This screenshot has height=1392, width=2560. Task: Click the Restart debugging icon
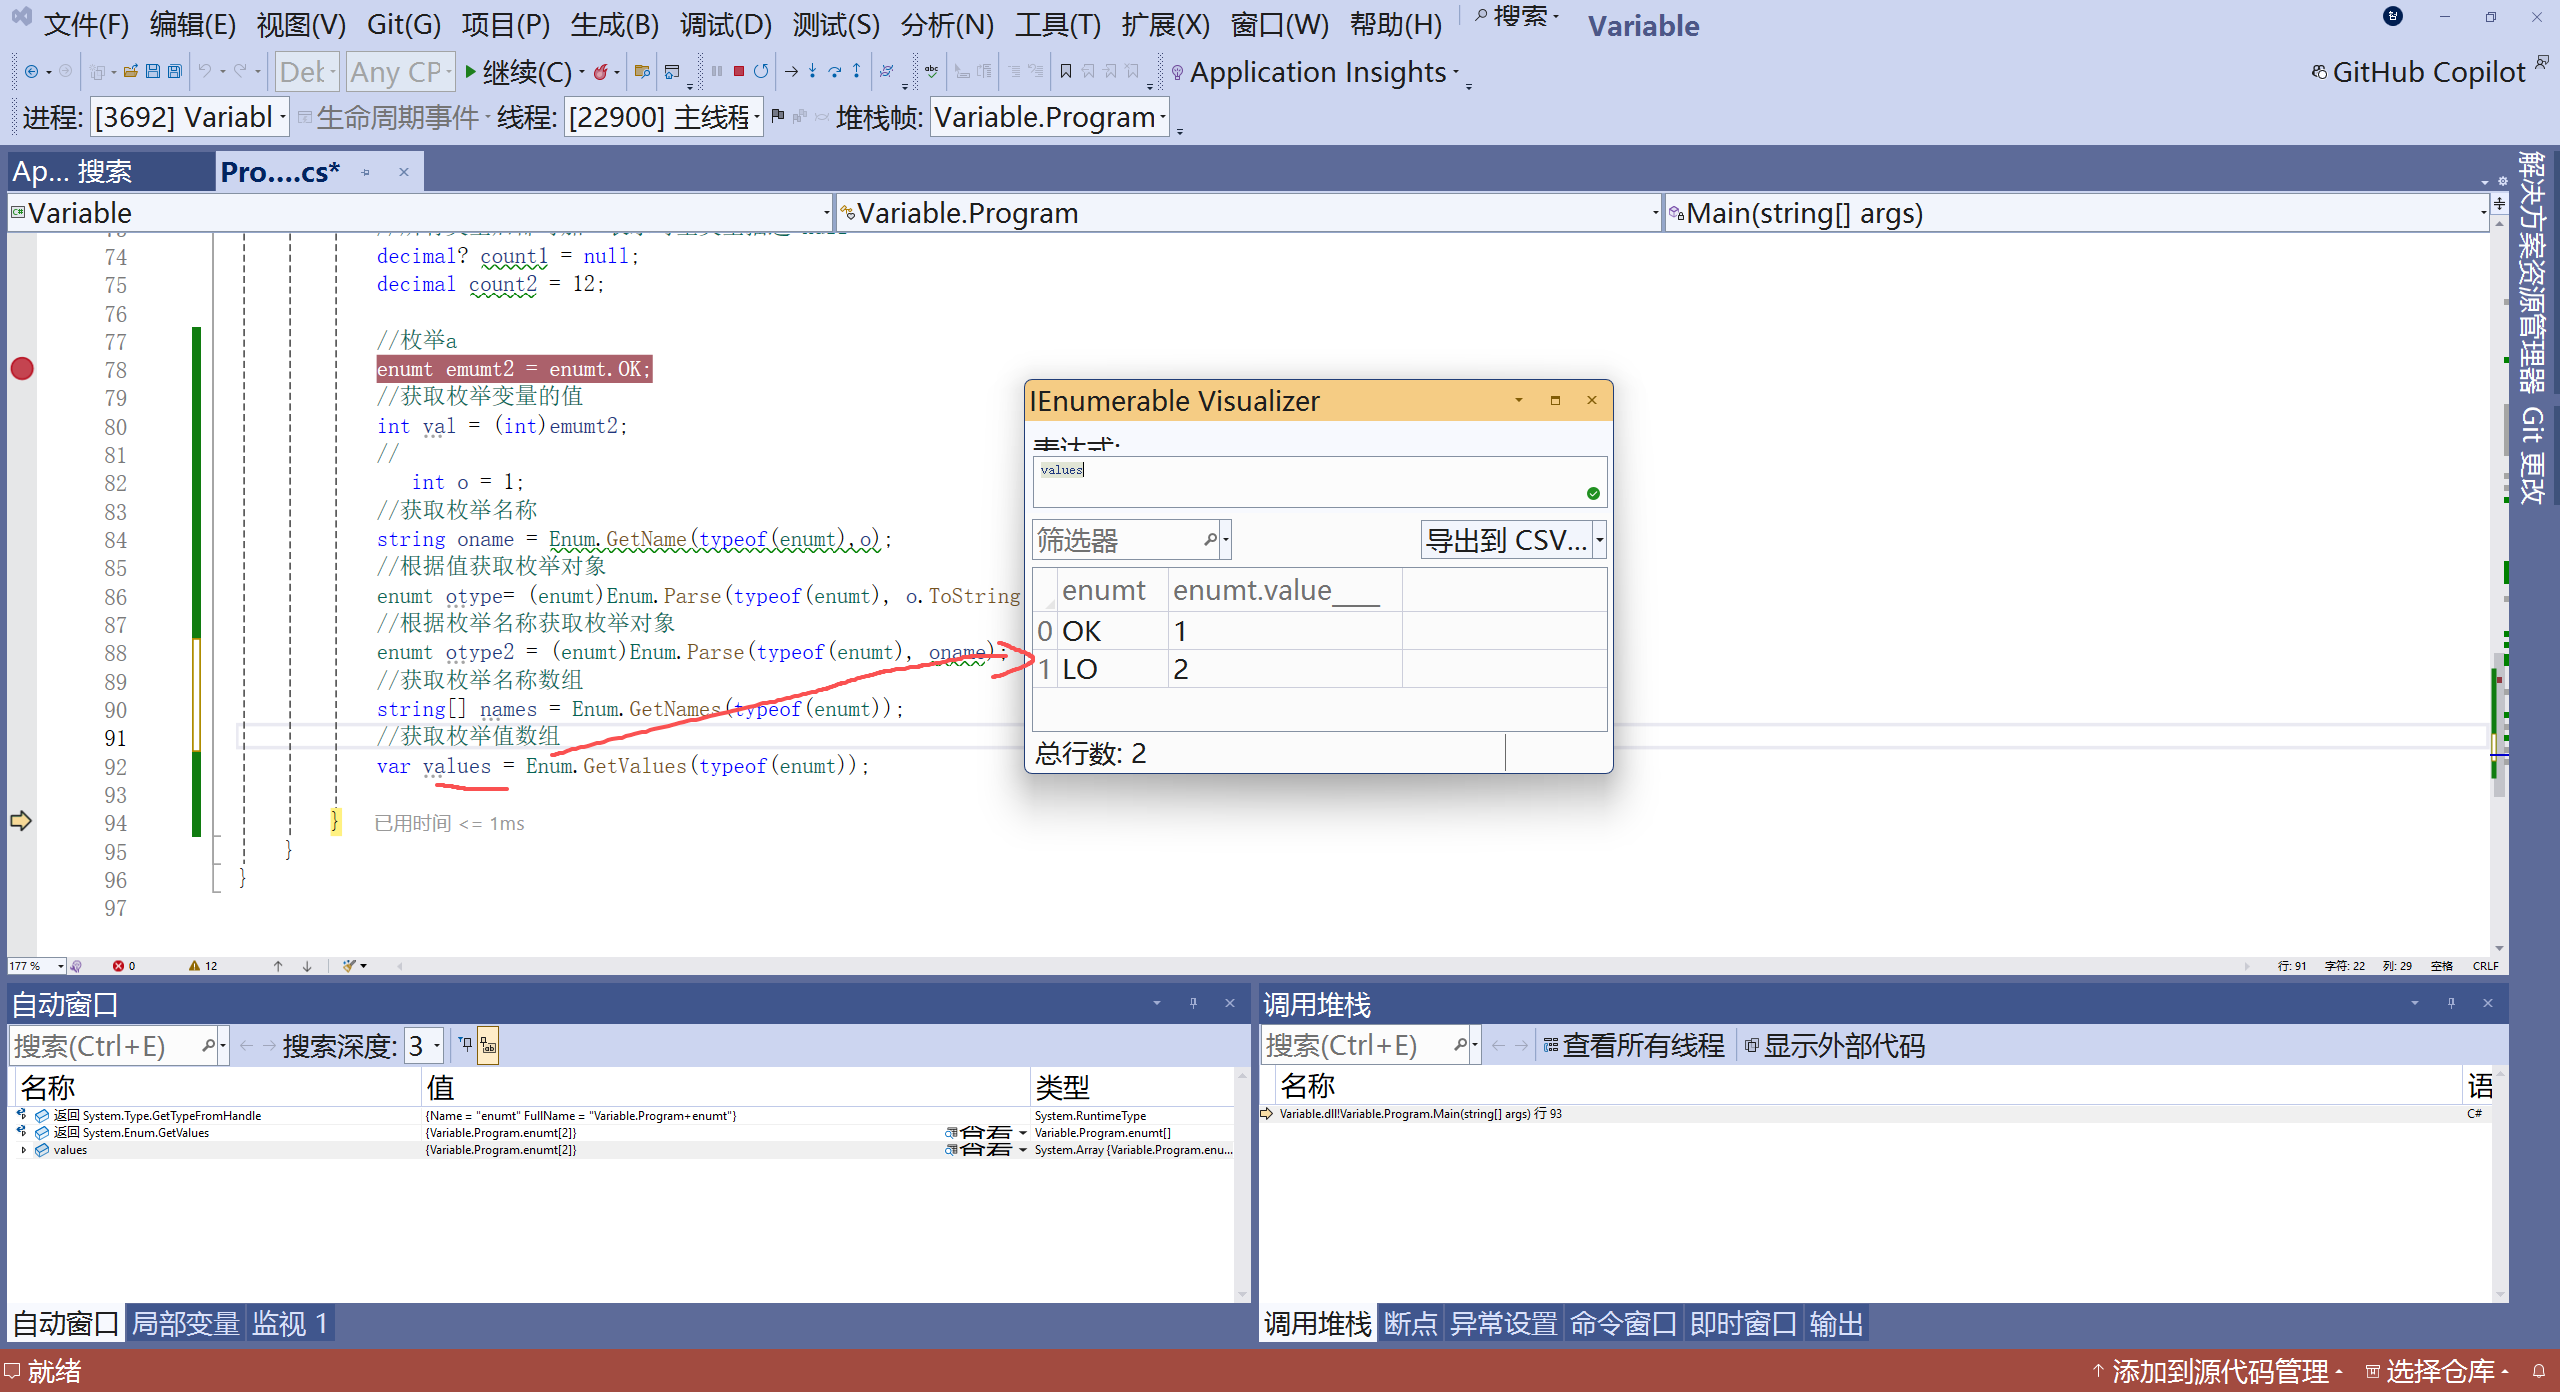[x=761, y=72]
